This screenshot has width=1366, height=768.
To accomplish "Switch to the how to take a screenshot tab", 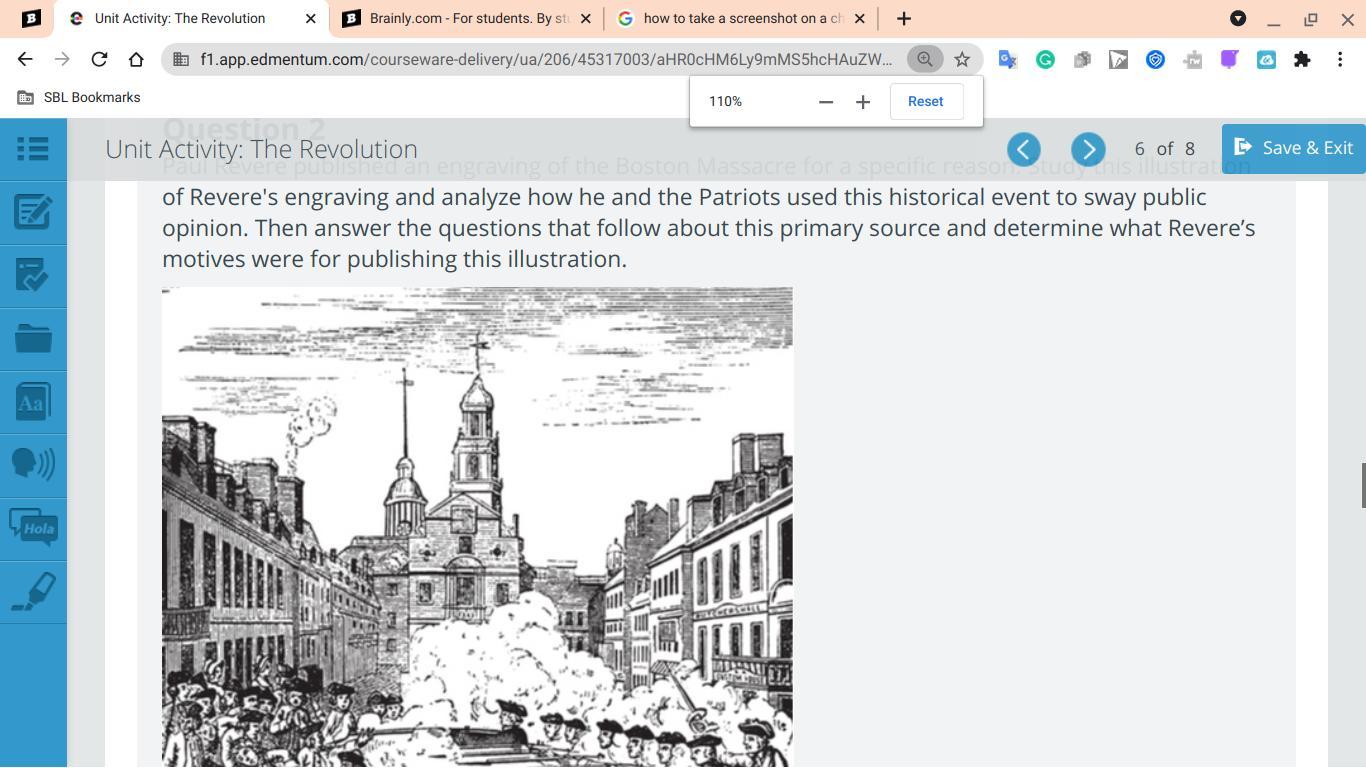I will pos(741,19).
